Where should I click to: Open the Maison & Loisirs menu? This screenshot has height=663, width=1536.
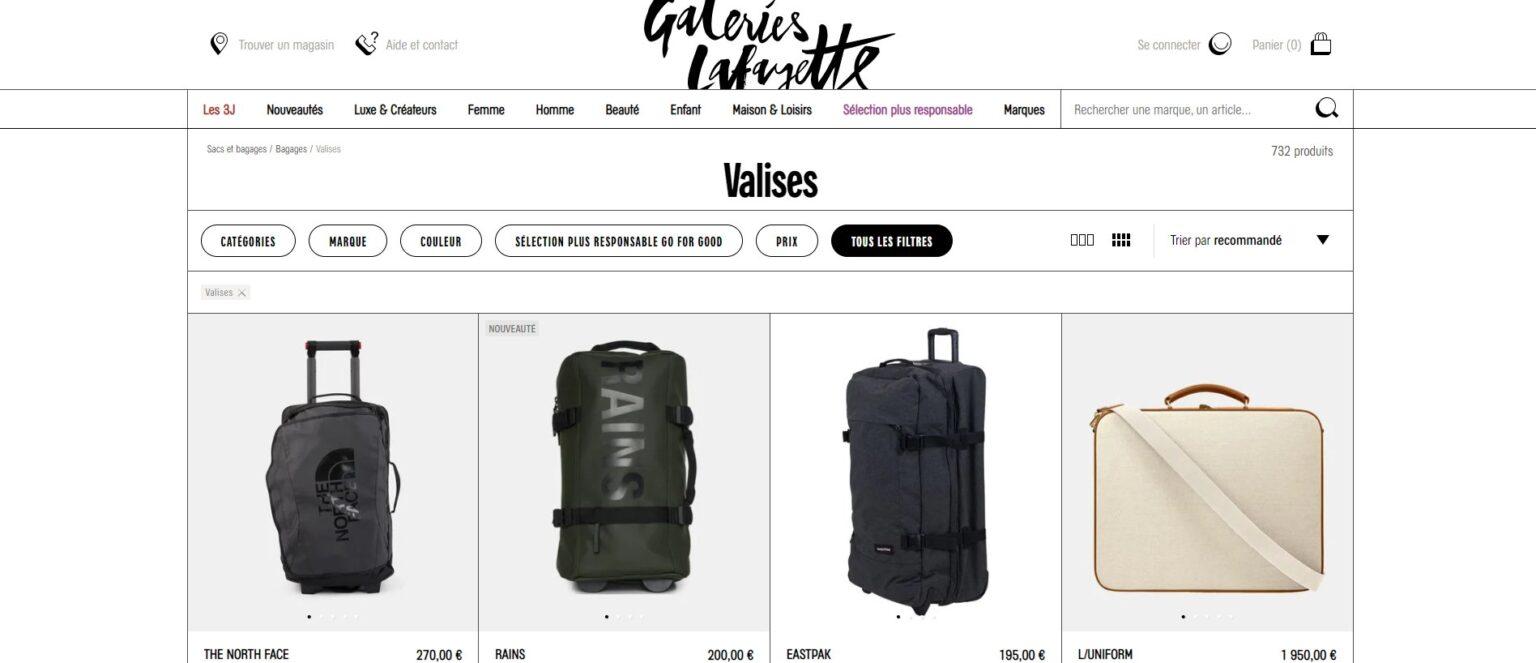coord(772,110)
